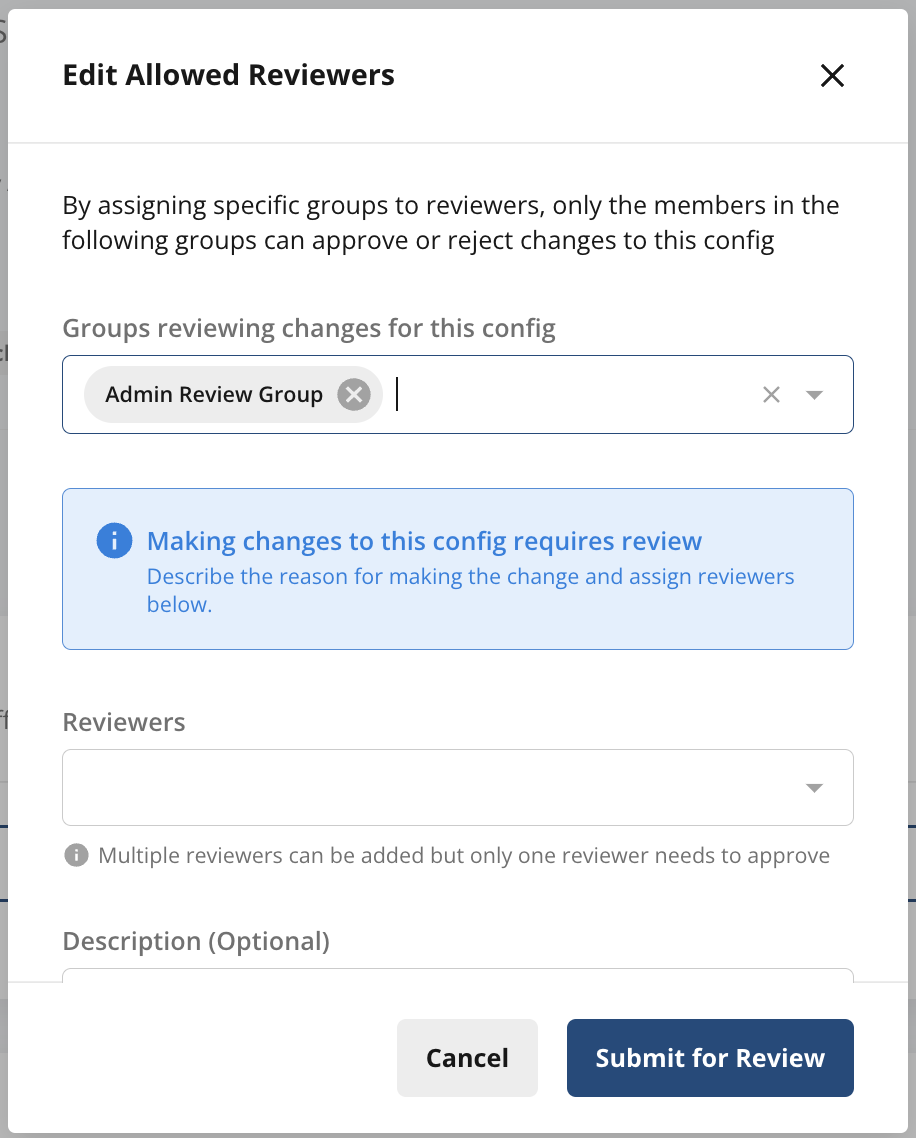Screen dimensions: 916x1138
Task: Select the Edit Allowed Reviewers dialog title
Action: pyautogui.click(x=228, y=75)
